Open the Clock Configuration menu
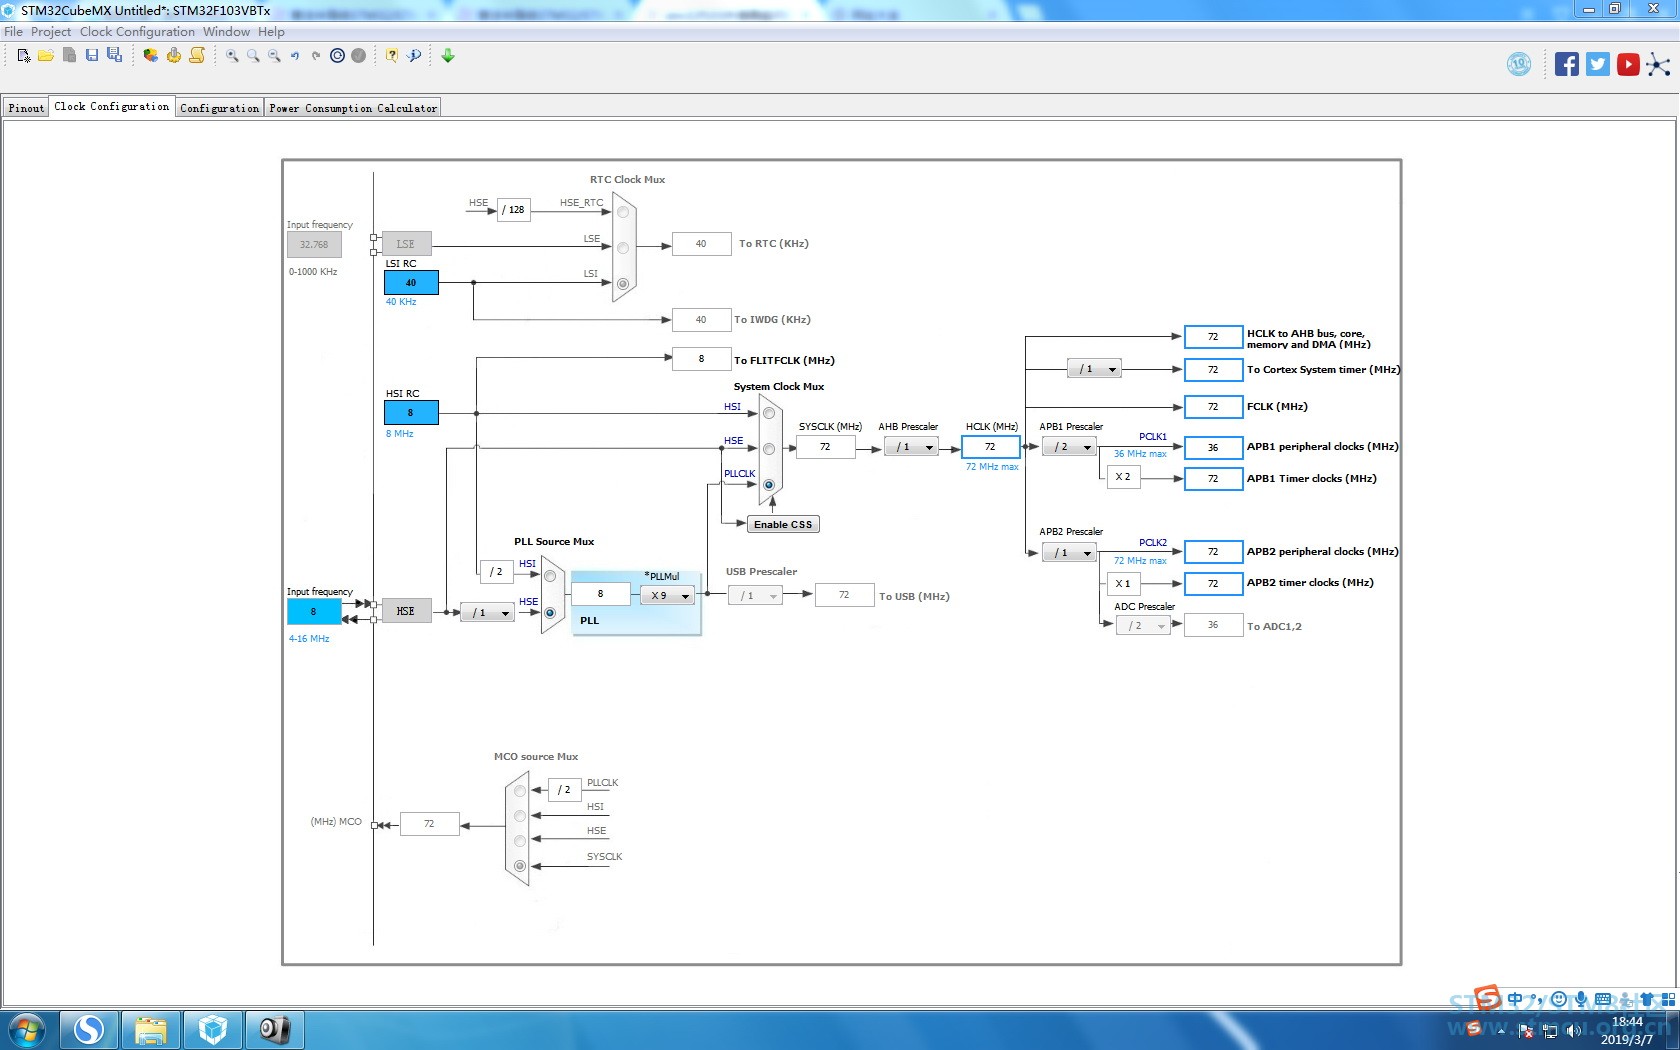Viewport: 1680px width, 1050px height. click(137, 32)
